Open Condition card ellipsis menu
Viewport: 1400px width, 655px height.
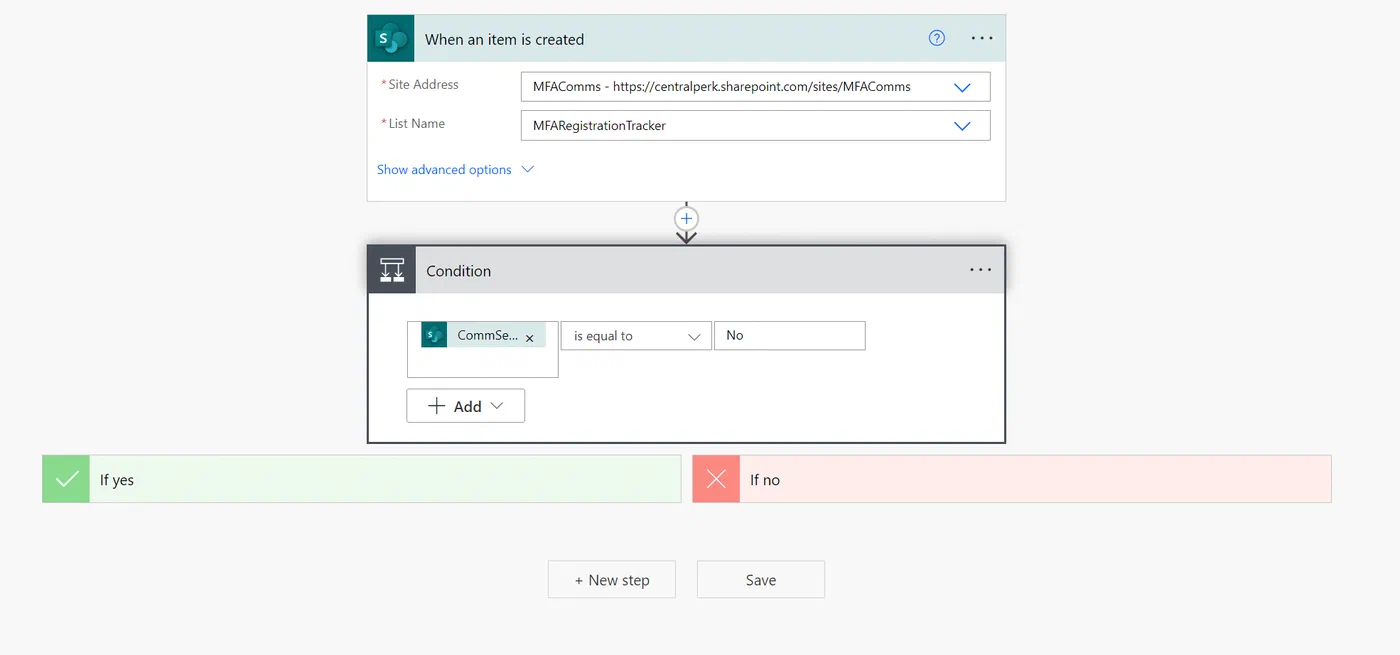click(x=981, y=270)
